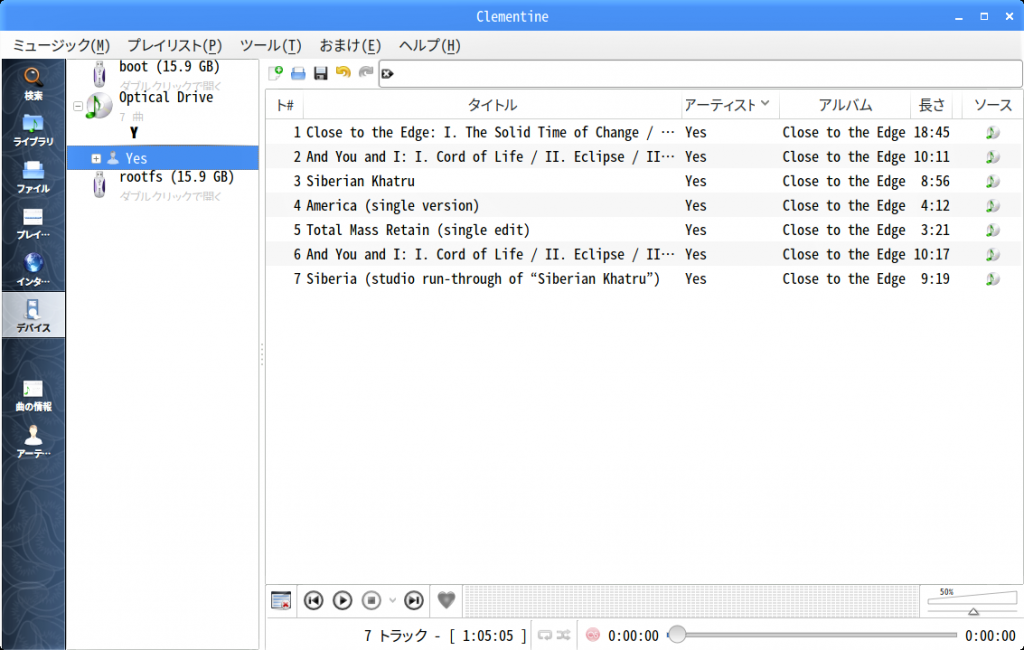Click source icon of track 5 row

coord(993,230)
